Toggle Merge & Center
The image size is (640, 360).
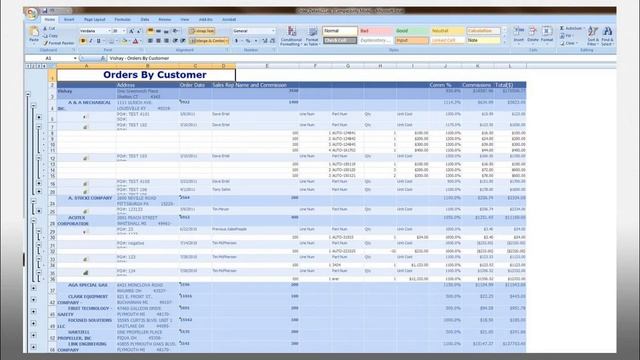coord(208,41)
